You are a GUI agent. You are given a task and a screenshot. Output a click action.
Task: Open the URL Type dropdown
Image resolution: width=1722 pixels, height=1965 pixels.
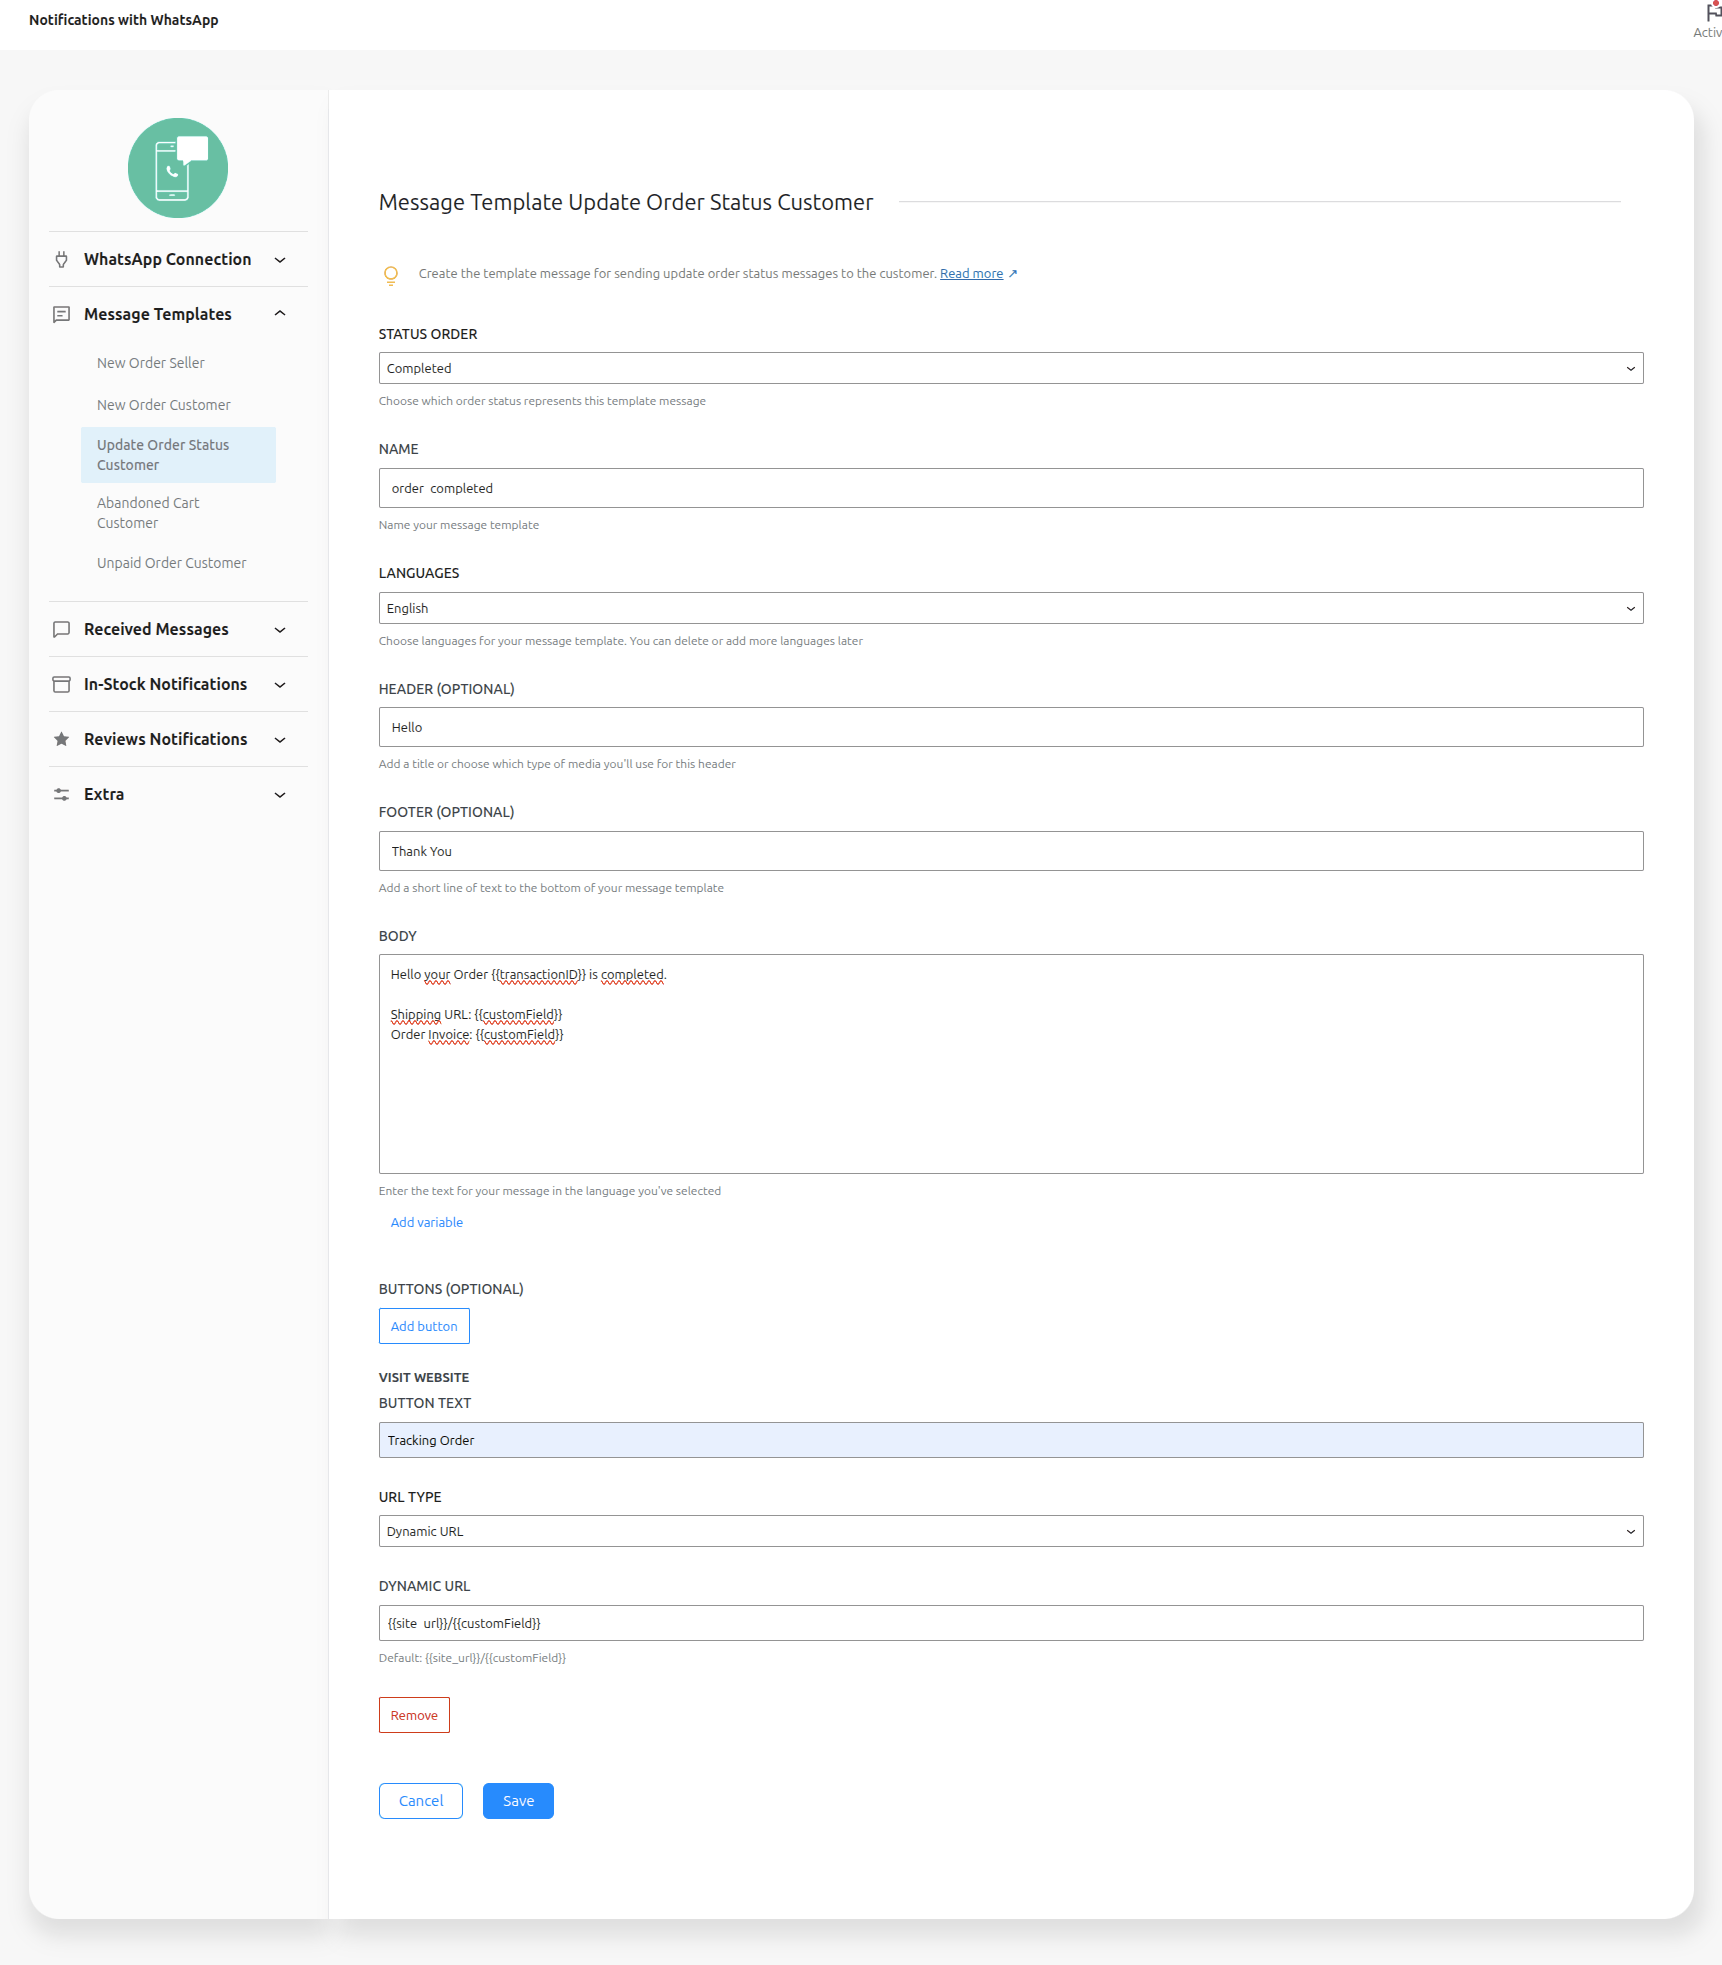1010,1531
